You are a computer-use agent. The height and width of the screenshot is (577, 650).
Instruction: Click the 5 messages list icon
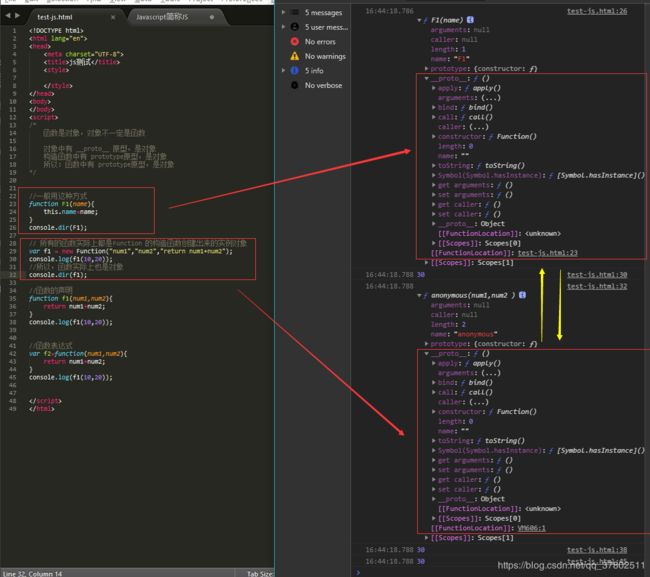(295, 12)
